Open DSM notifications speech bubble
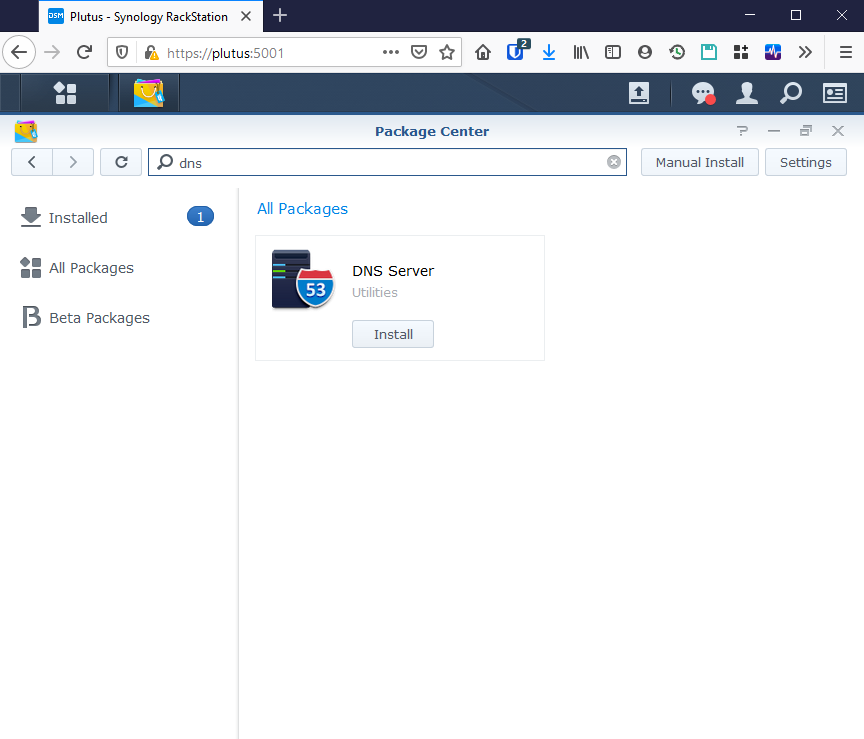This screenshot has width=864, height=739. 703,93
